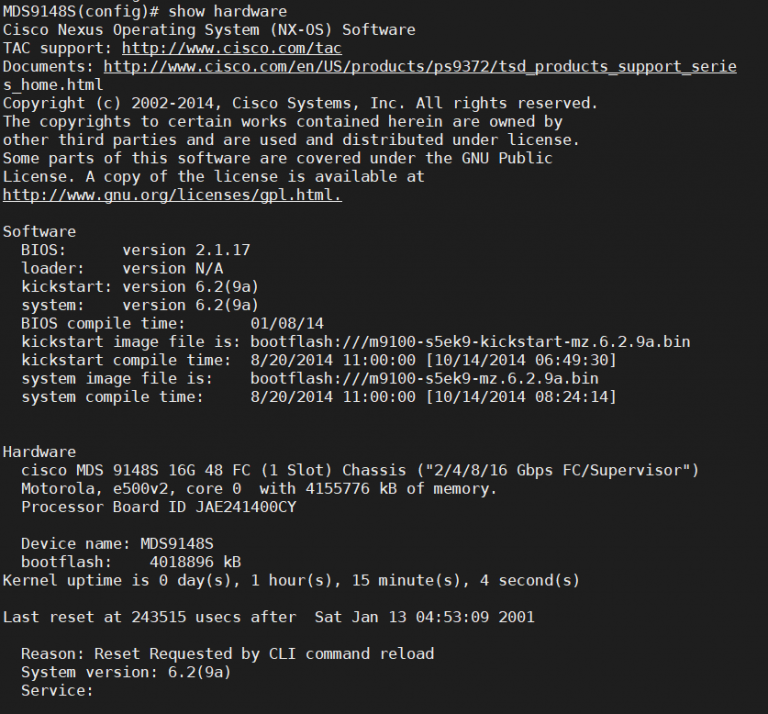Click the "Hardware" section heading
Viewport: 768px width, 714px height.
[x=39, y=452]
